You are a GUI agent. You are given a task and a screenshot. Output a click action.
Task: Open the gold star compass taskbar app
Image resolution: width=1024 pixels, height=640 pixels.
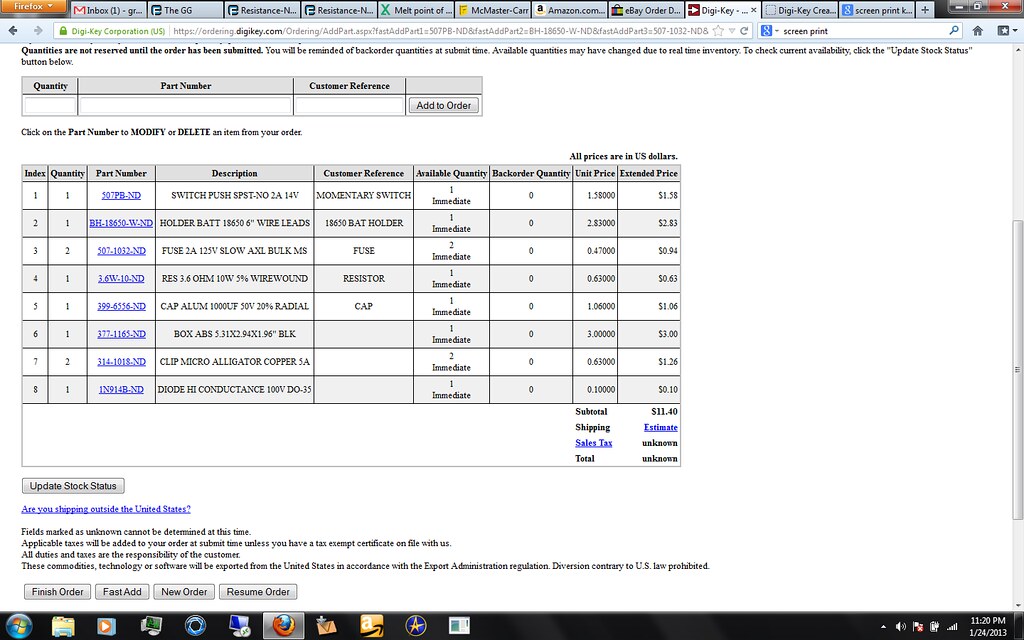click(415, 626)
